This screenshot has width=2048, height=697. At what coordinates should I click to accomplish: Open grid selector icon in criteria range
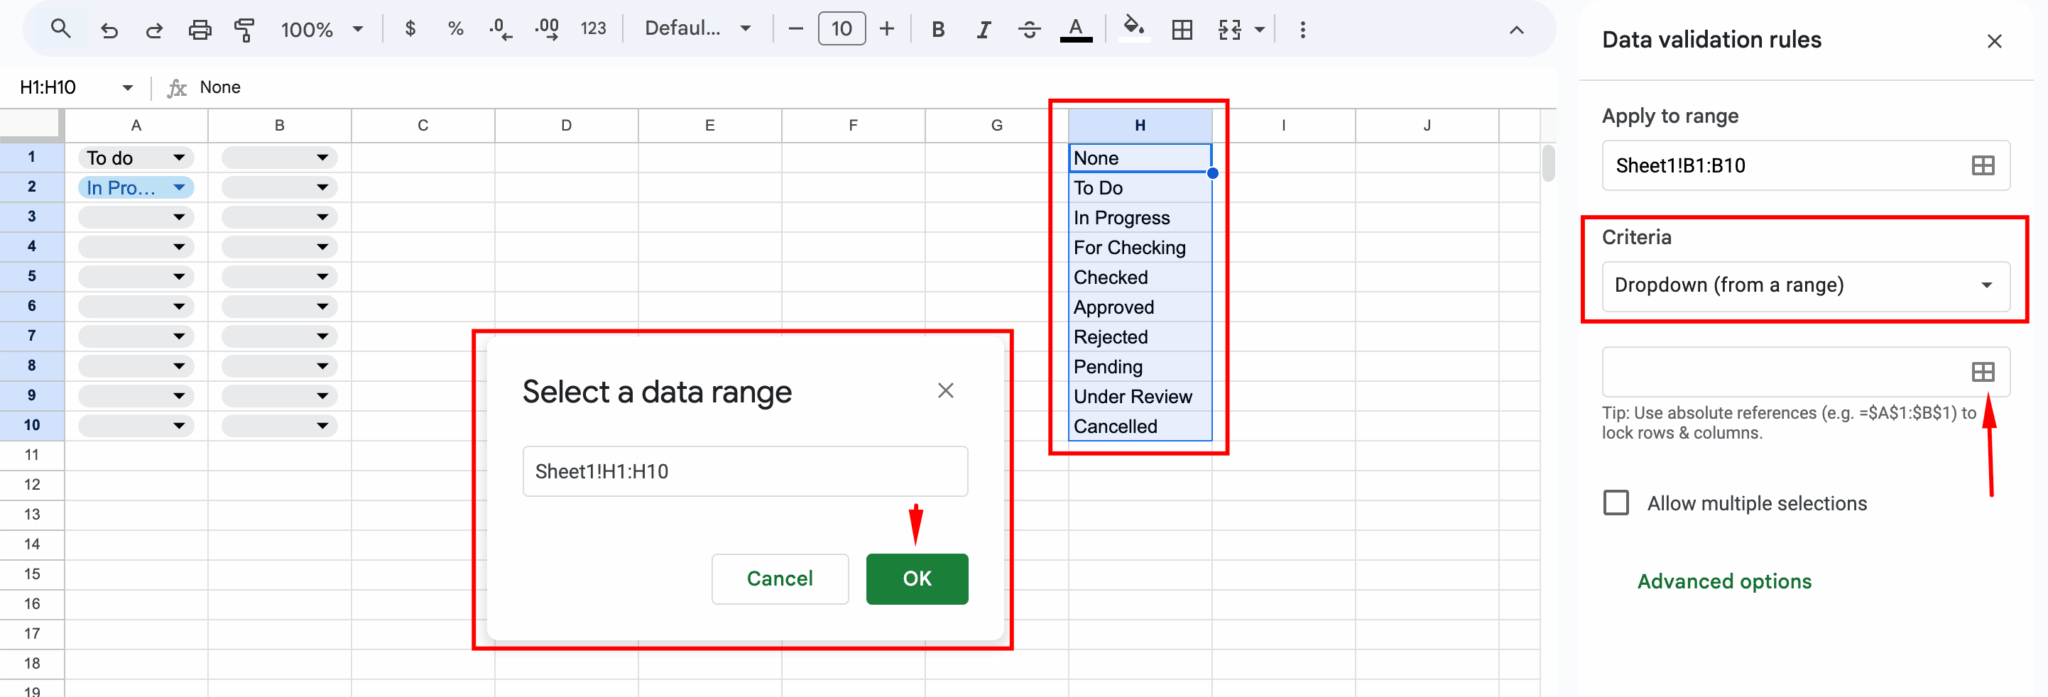coord(1983,372)
